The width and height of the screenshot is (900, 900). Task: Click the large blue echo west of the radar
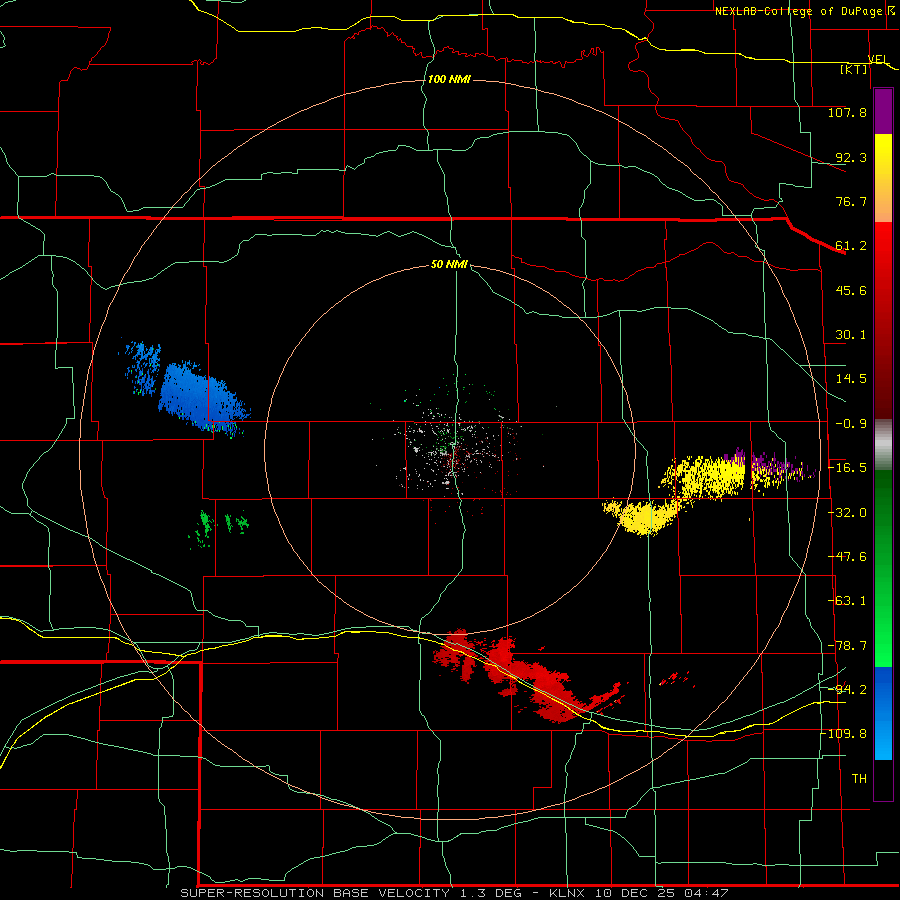coord(201,396)
